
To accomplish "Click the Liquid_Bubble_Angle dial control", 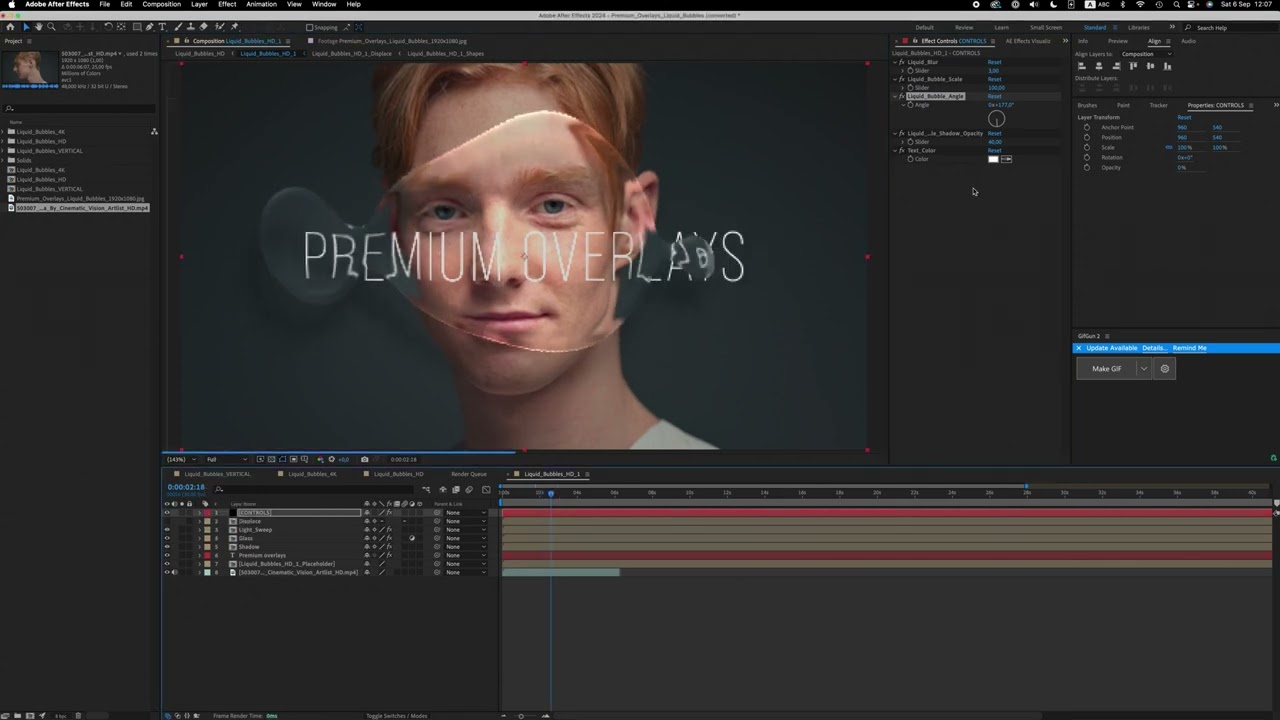I will [997, 119].
